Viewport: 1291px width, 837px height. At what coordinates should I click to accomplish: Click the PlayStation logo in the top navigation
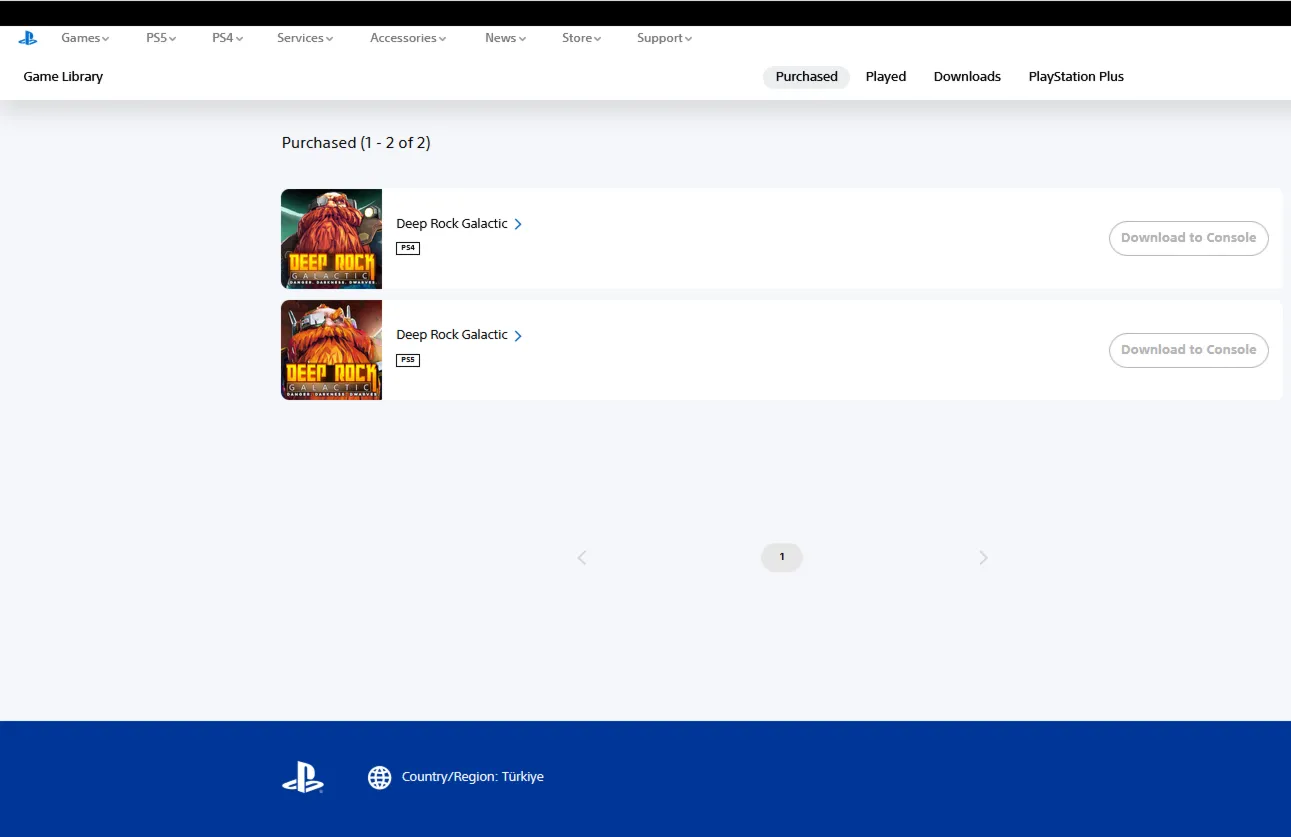(28, 38)
